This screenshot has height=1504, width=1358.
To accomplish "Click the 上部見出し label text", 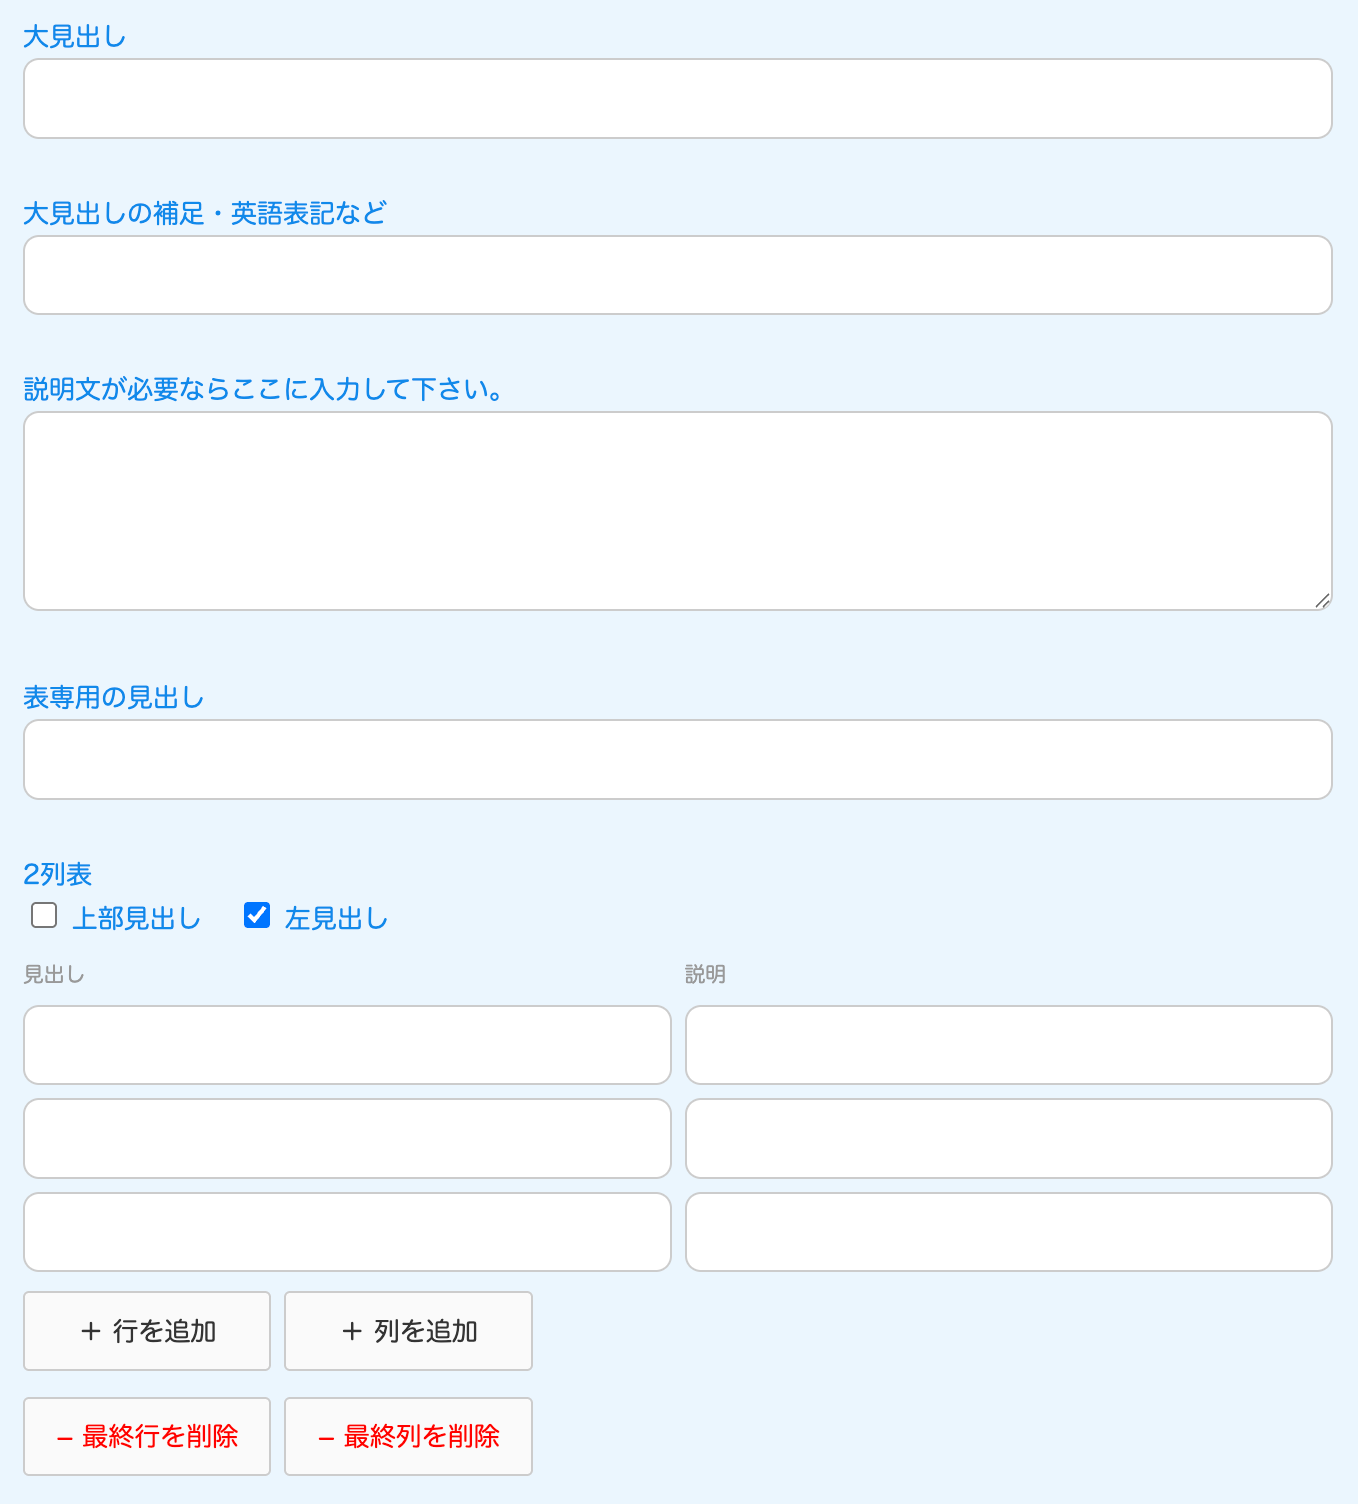I will tap(136, 918).
